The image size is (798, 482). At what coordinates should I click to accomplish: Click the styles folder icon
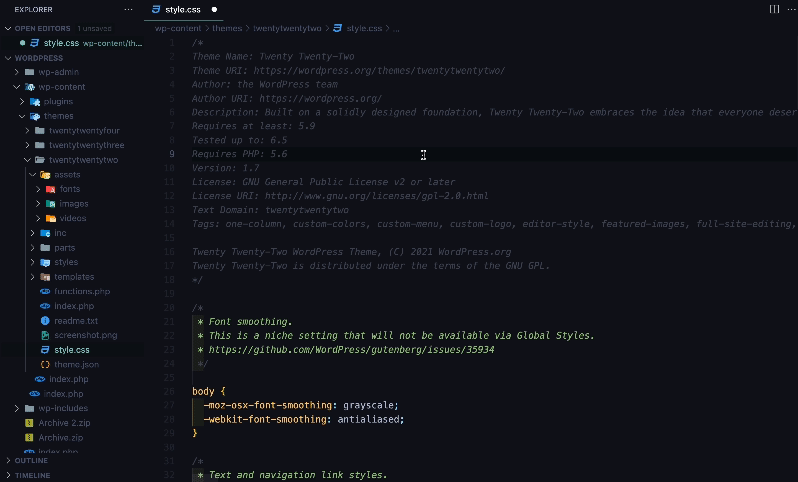[45, 262]
